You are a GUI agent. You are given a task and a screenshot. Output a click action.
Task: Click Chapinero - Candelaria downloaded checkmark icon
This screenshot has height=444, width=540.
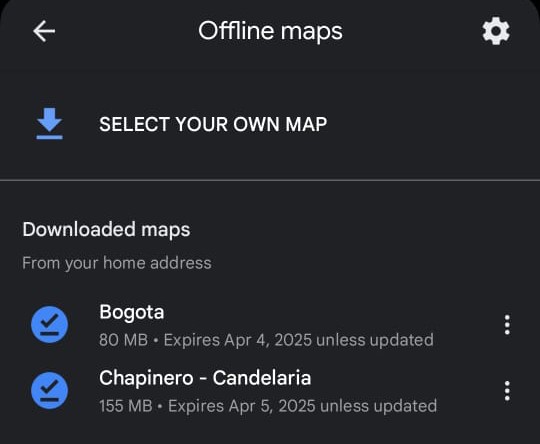49,391
